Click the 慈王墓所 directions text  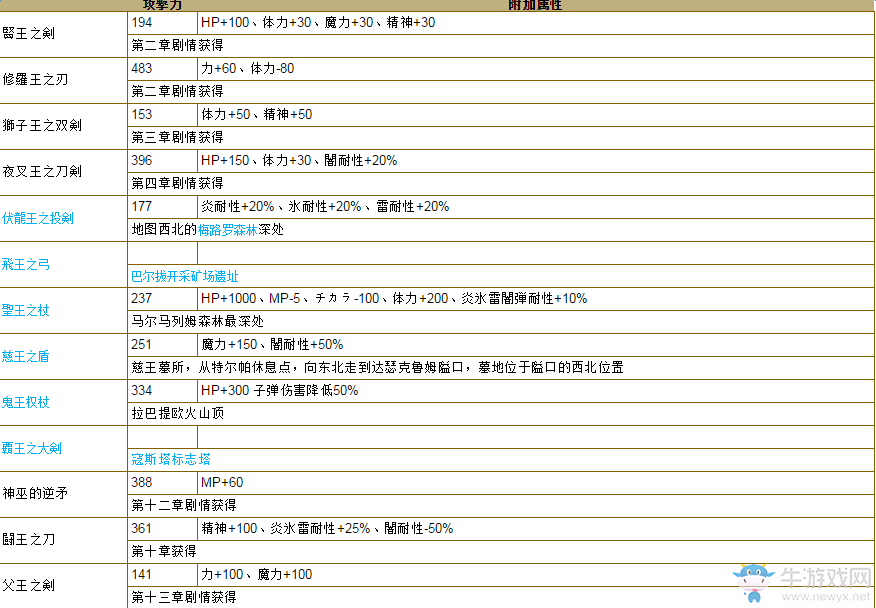click(378, 367)
